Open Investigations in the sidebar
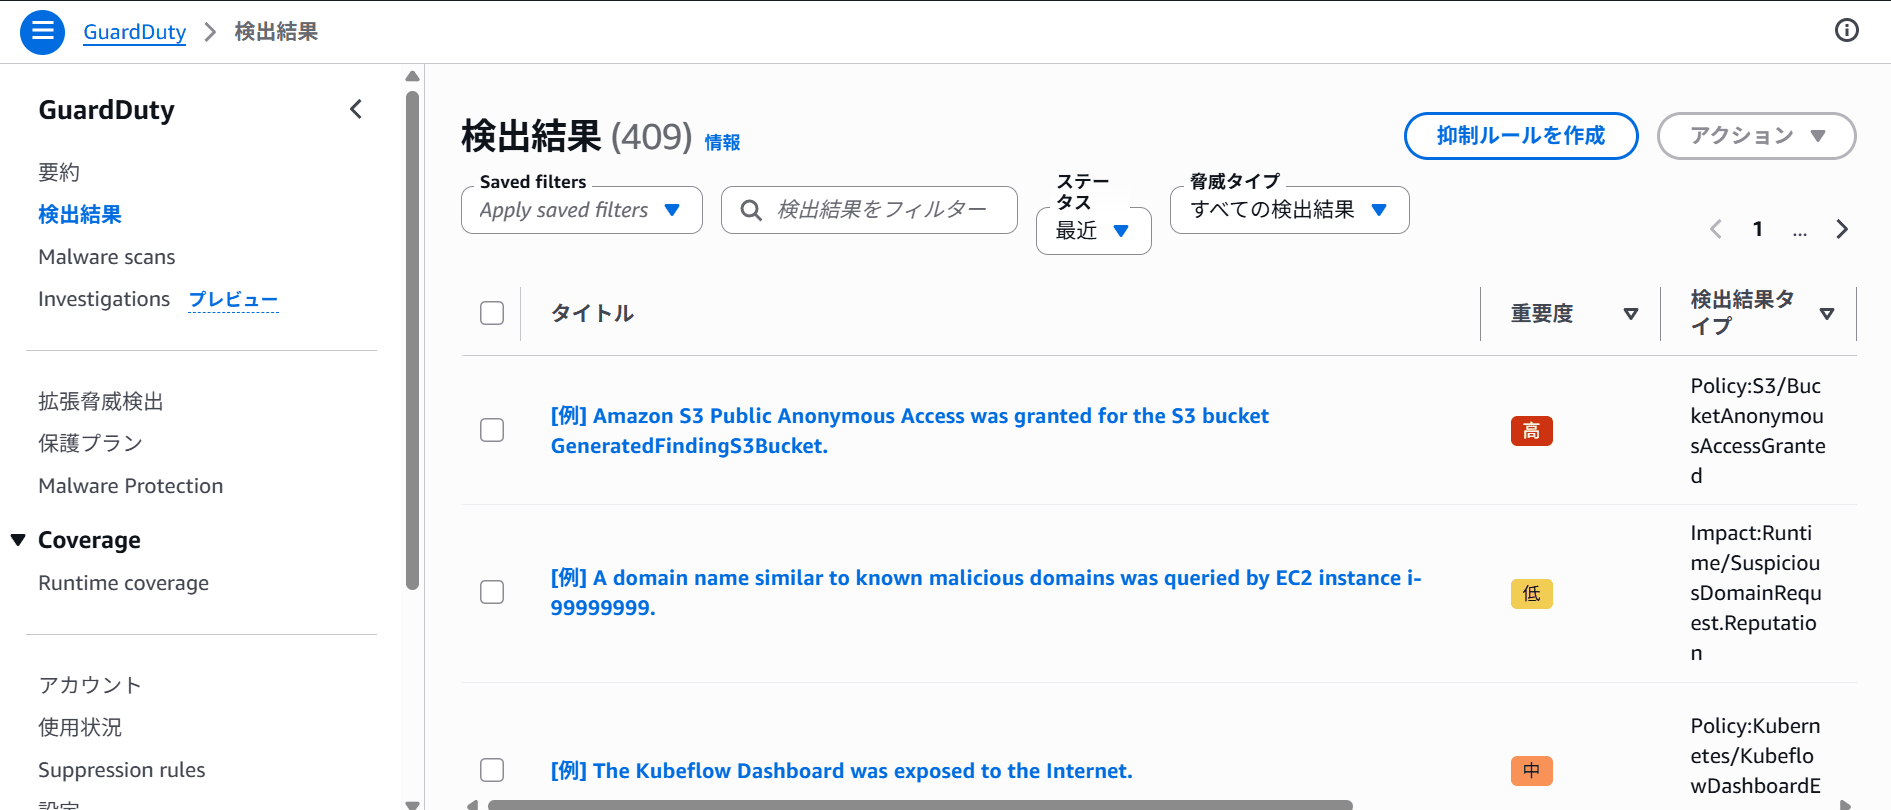Image resolution: width=1891 pixels, height=810 pixels. point(104,299)
